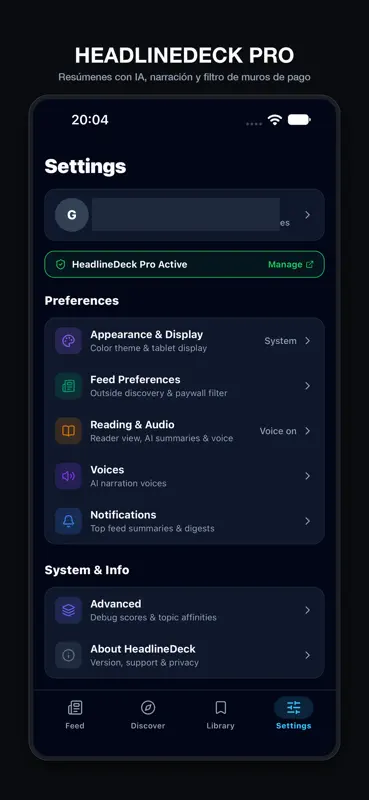Viewport: 369px width, 800px height.
Task: Tap the G profile avatar
Action: pyautogui.click(x=72, y=215)
